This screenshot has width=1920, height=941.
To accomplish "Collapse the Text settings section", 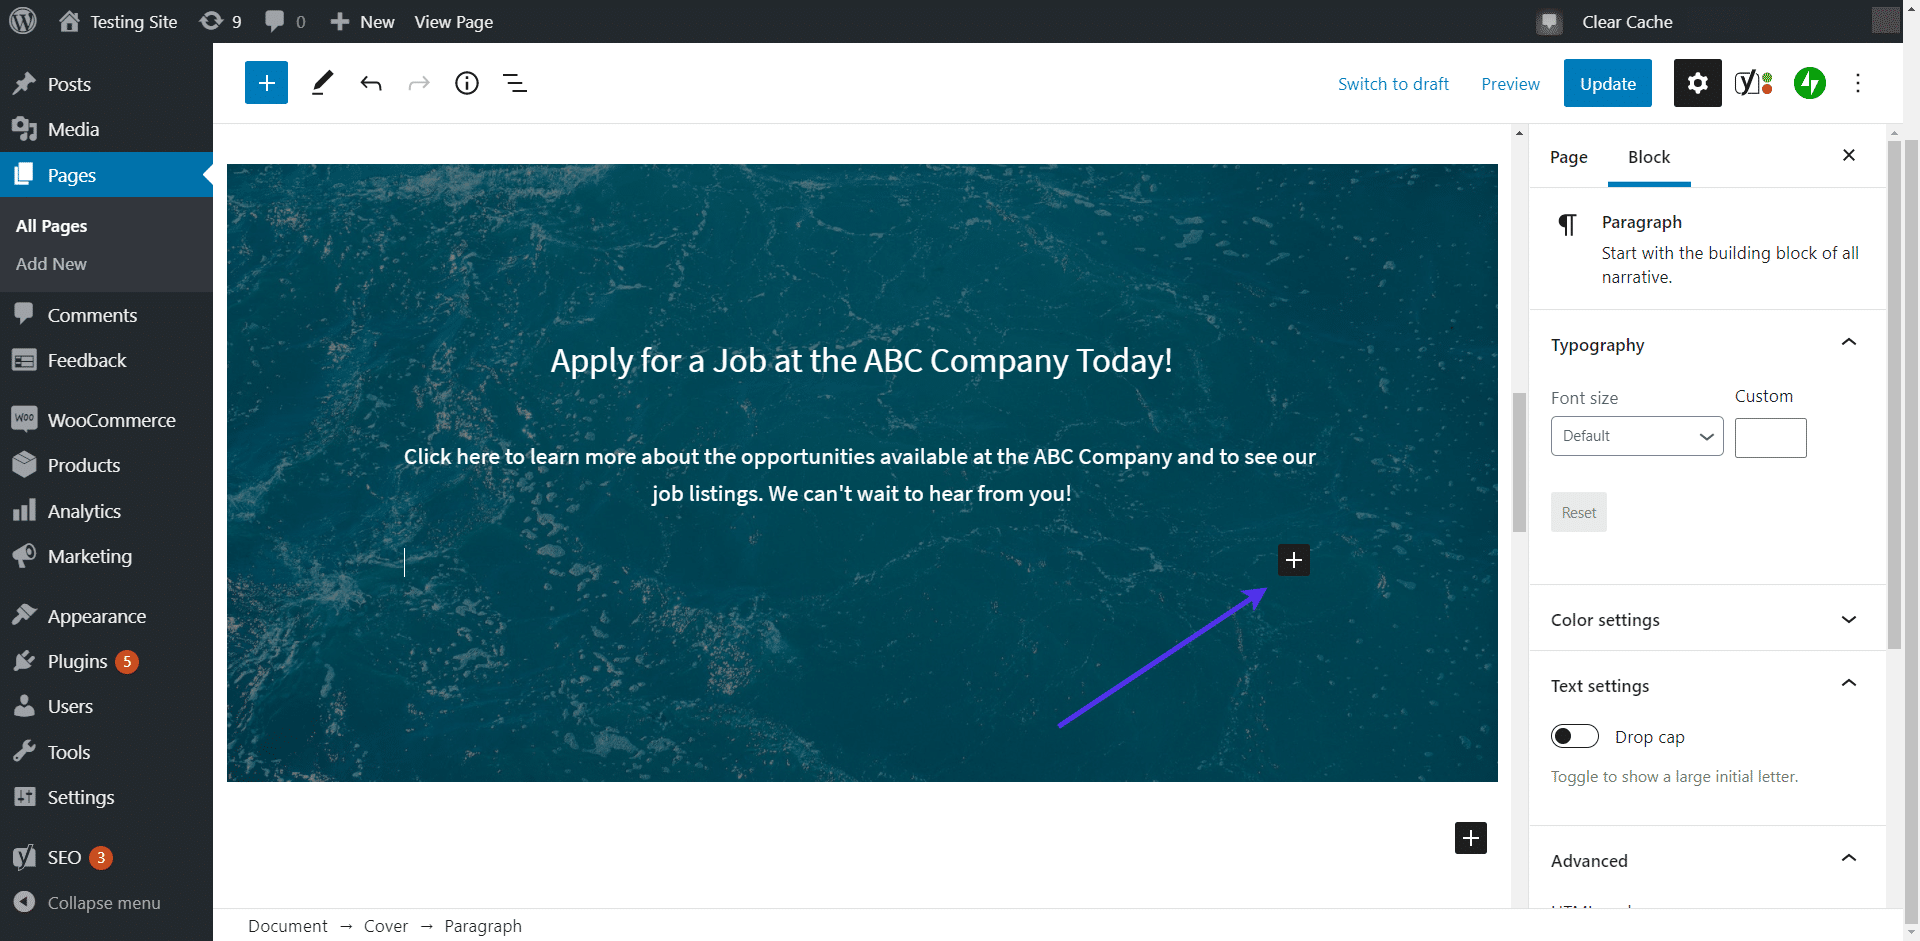I will (1848, 684).
